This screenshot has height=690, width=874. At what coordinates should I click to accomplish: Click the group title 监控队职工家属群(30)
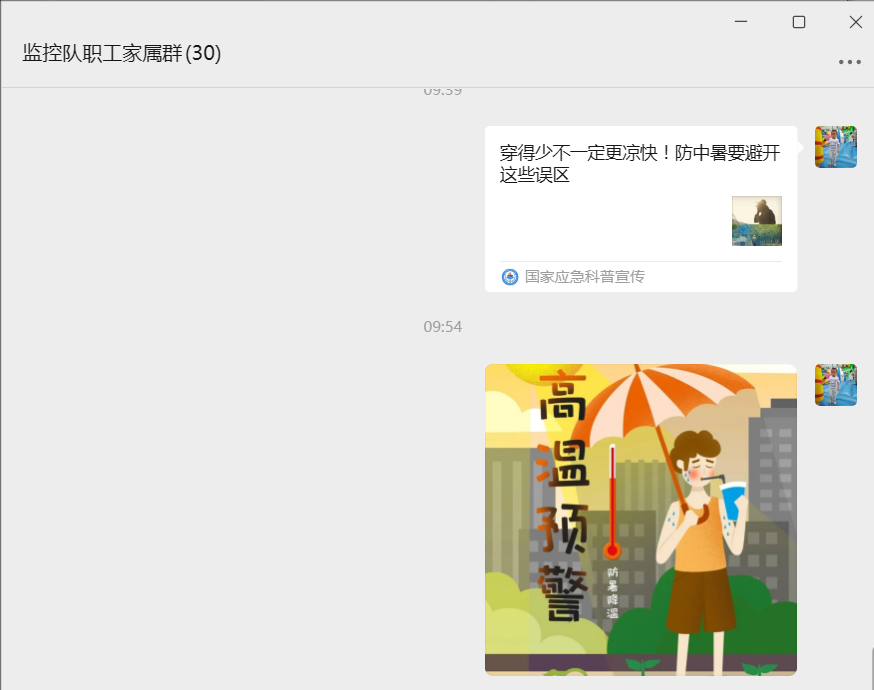click(x=120, y=54)
